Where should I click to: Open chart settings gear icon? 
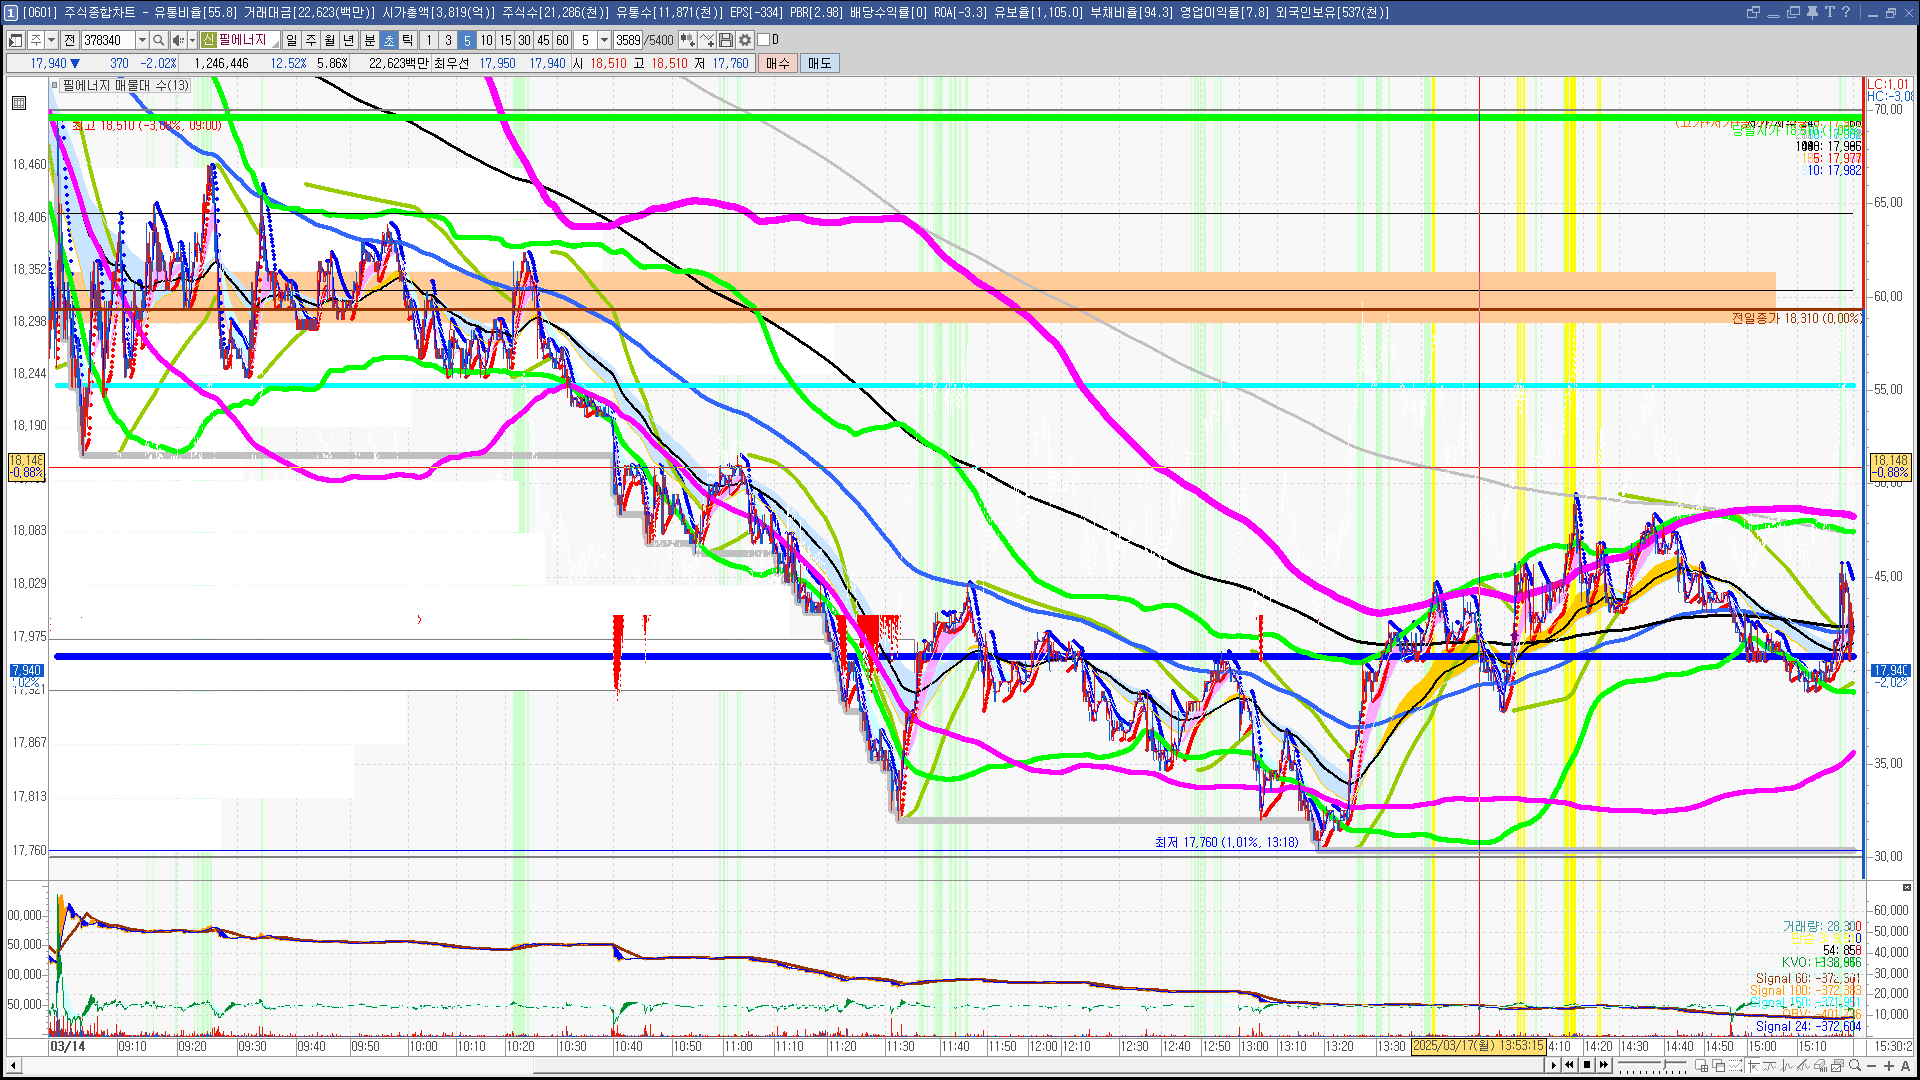coord(745,40)
